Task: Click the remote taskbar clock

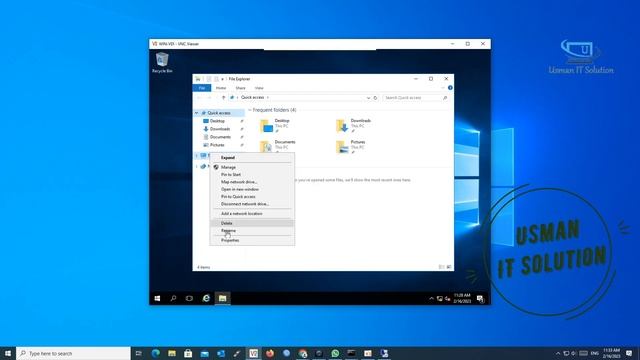Action: (462, 298)
